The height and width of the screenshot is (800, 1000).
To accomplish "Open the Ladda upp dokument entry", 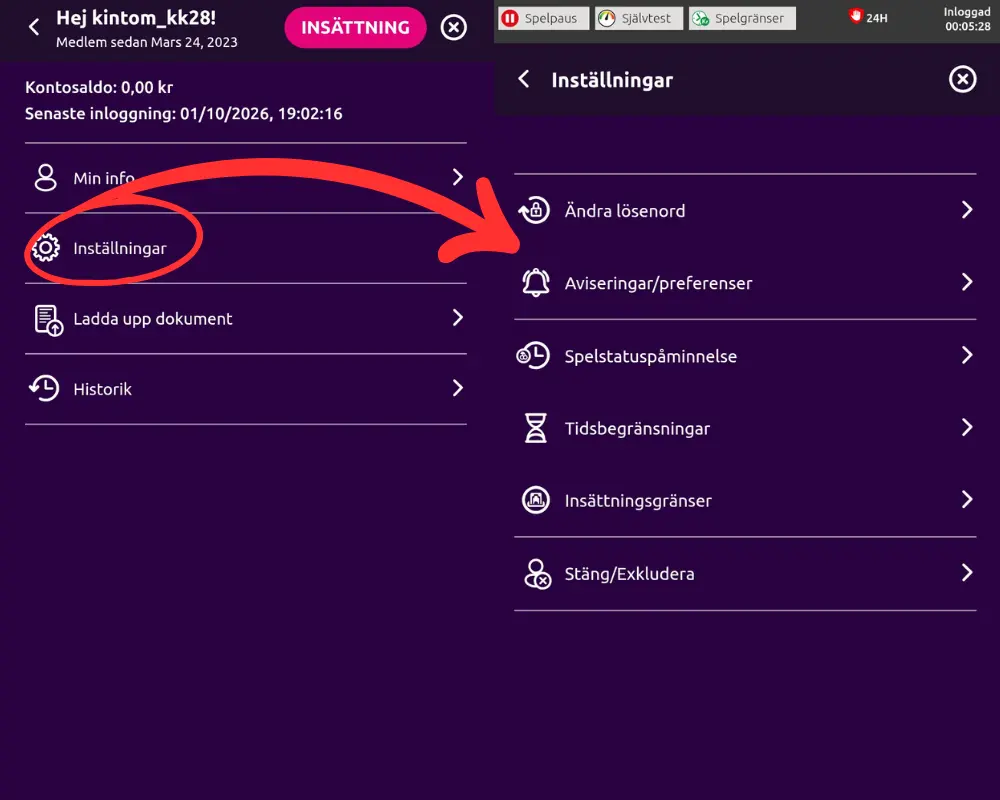I will (x=246, y=318).
